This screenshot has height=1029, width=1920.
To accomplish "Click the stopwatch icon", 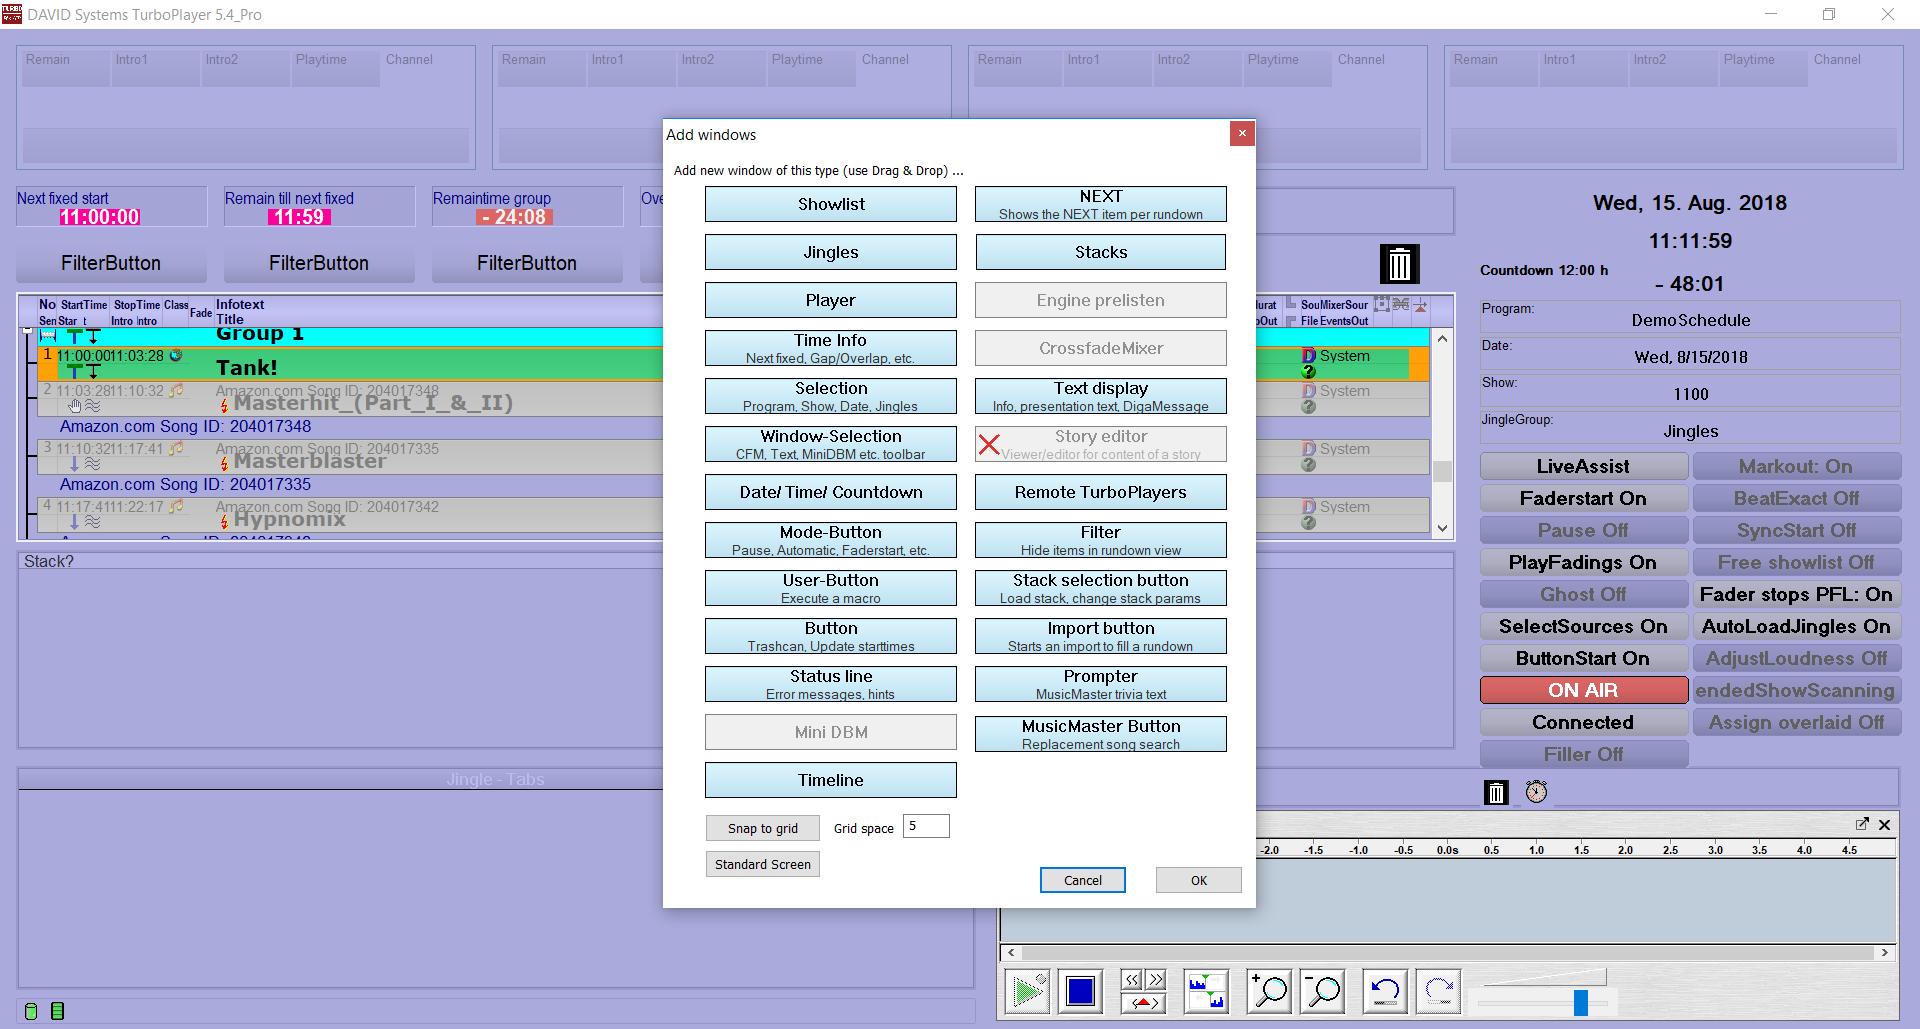I will [x=1536, y=792].
